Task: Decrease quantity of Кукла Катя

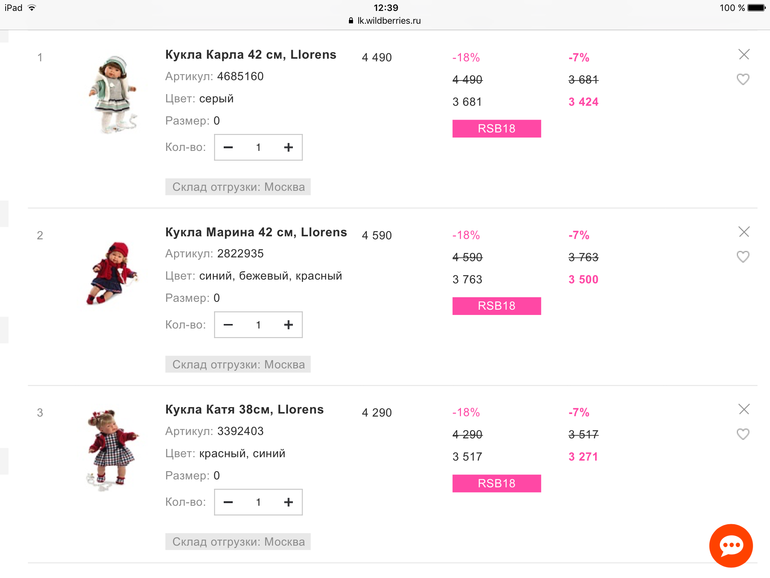Action: [x=228, y=502]
